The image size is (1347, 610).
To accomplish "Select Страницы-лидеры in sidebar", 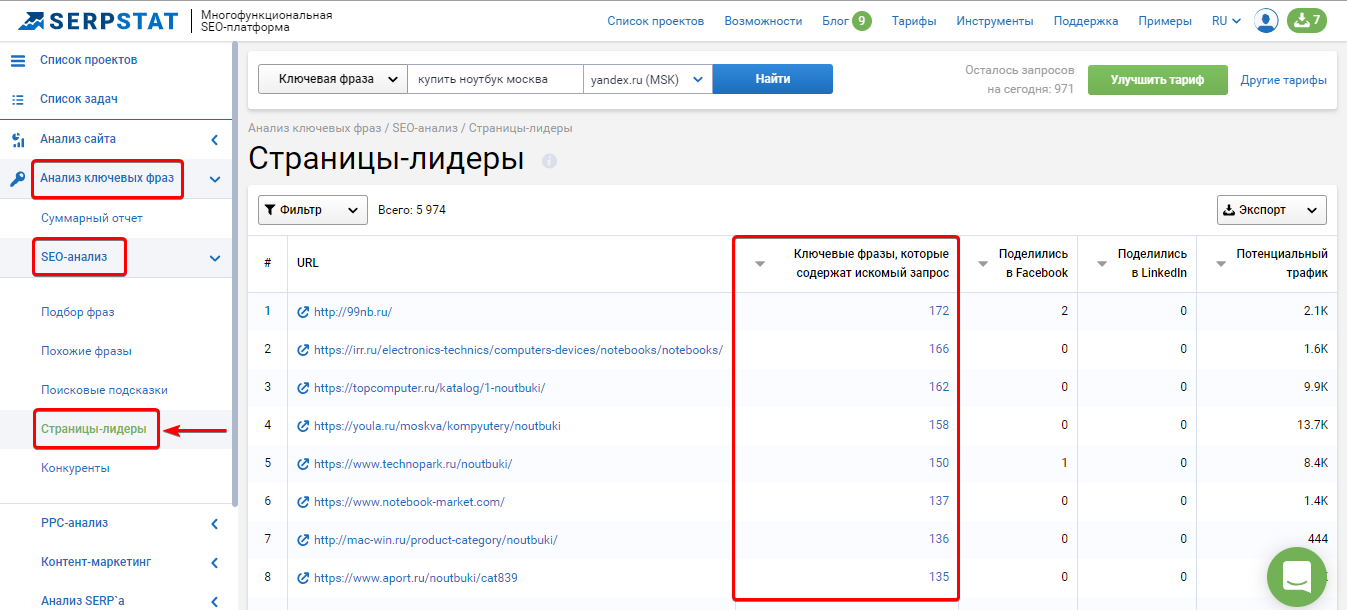I will [x=94, y=429].
